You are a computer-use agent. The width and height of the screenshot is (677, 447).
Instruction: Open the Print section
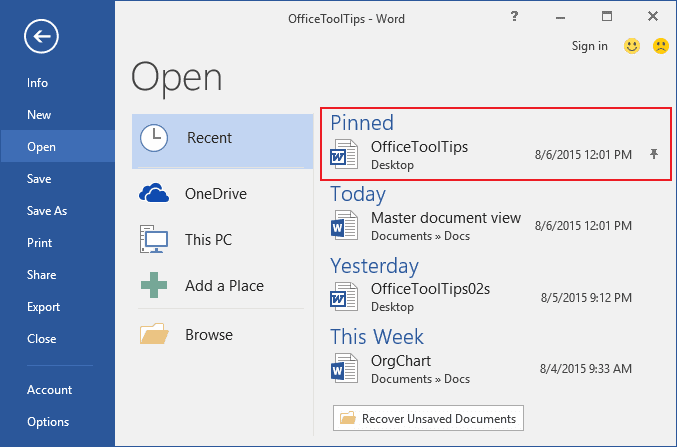click(40, 243)
